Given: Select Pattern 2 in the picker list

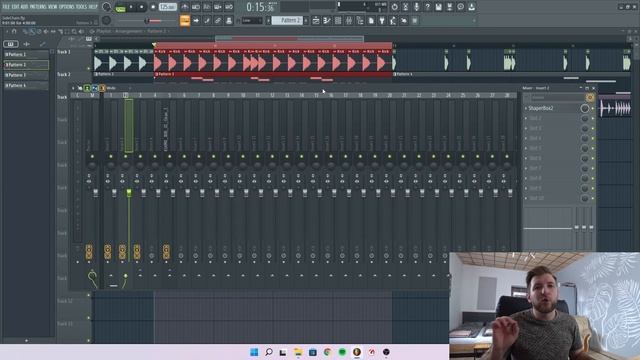Looking at the screenshot, I should click(x=26, y=64).
